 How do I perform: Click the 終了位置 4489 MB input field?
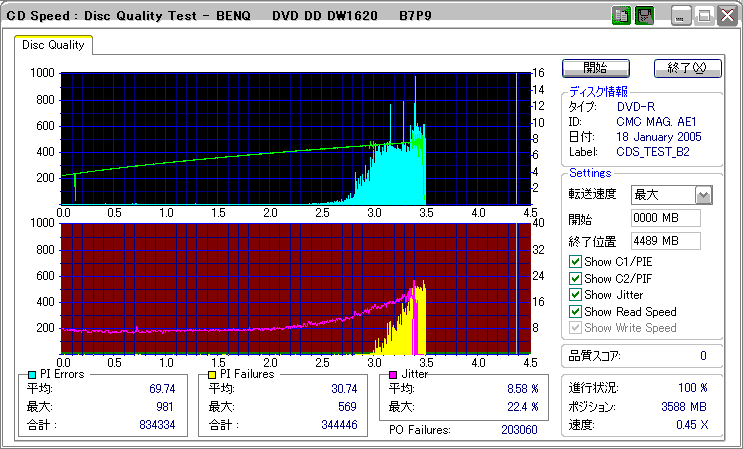click(x=666, y=241)
